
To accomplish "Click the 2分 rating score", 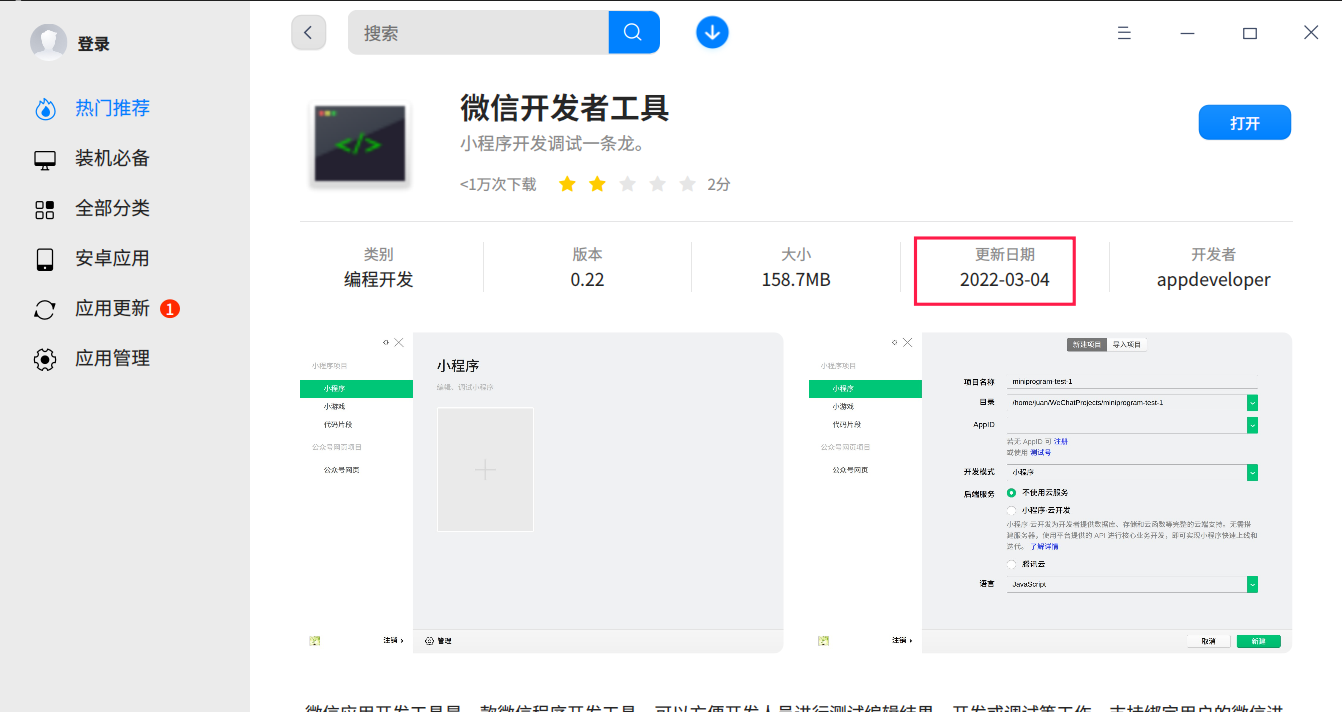I will [719, 184].
